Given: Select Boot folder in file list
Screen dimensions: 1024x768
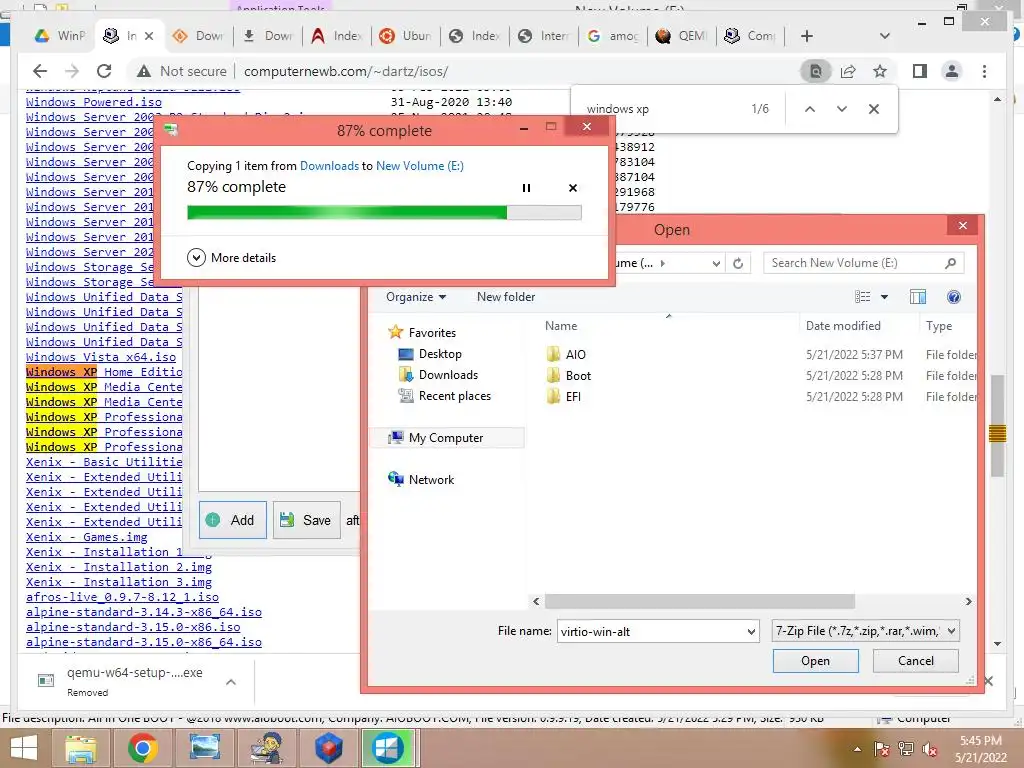Looking at the screenshot, I should point(568,376).
